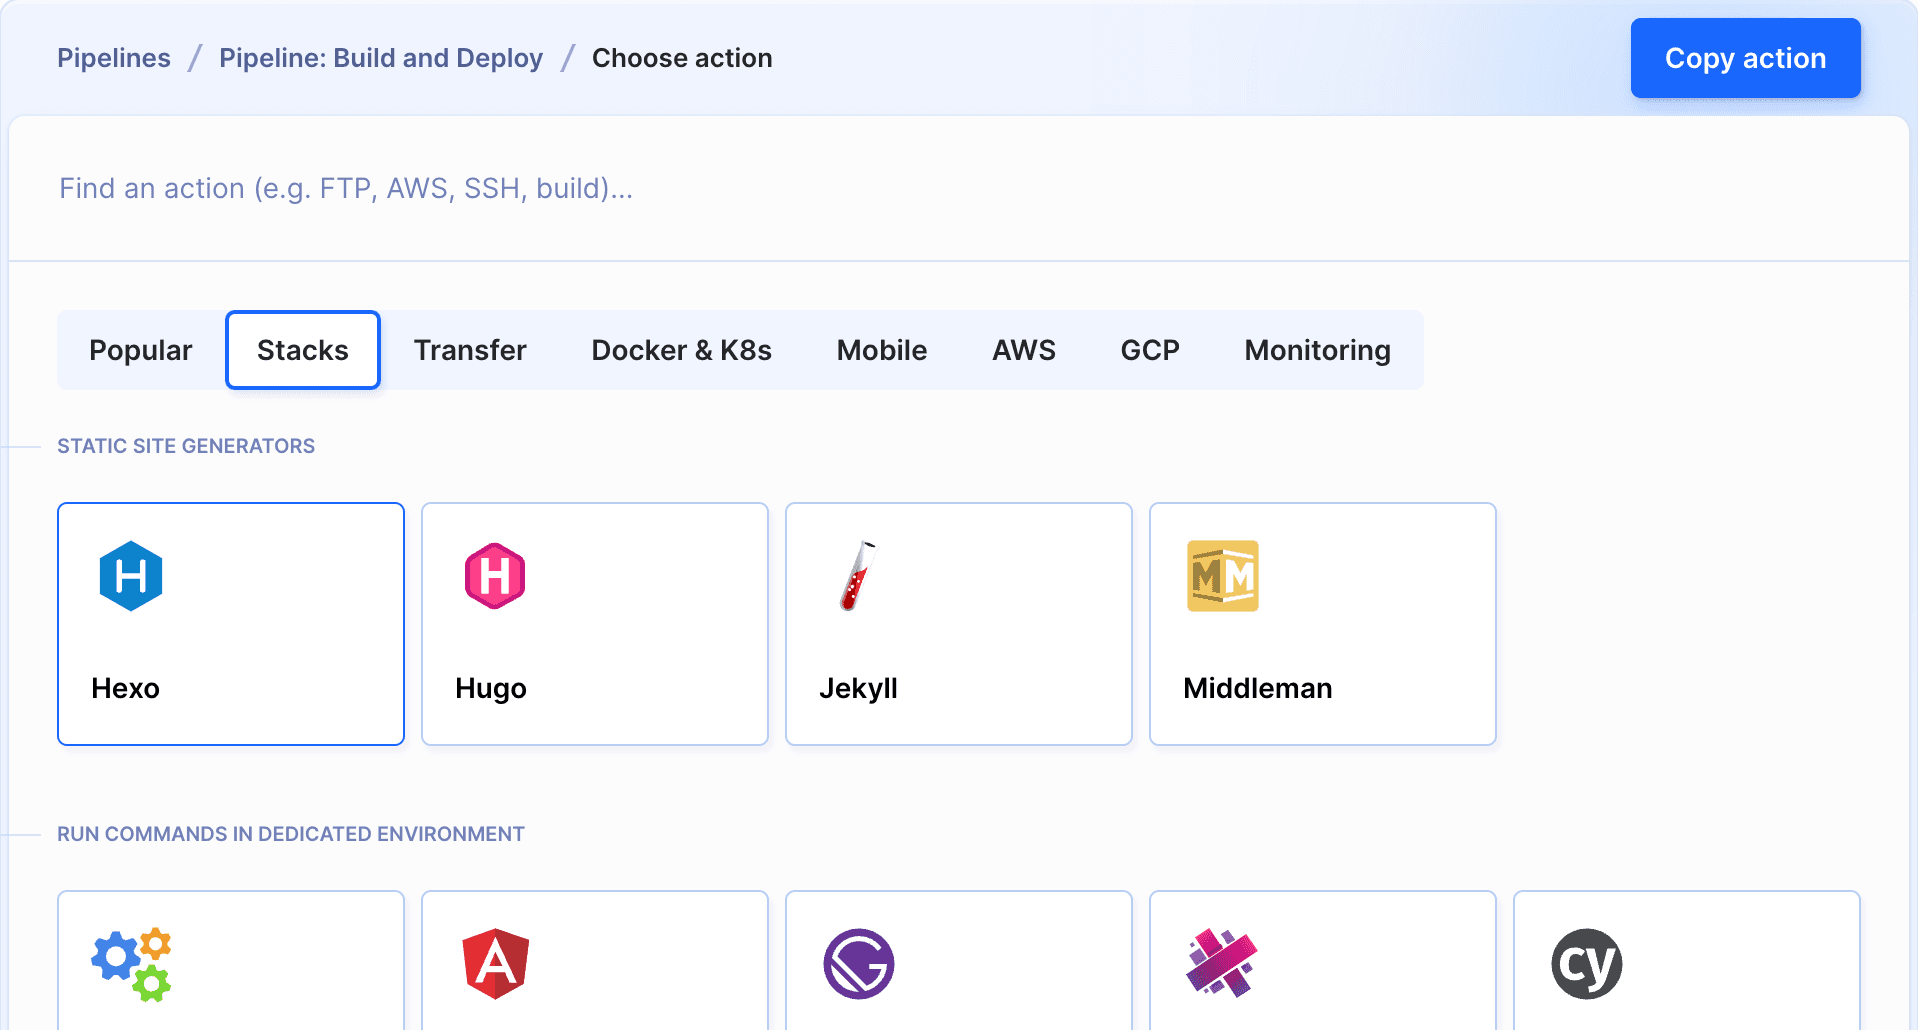Click the Middleman MM logo icon

1222,576
